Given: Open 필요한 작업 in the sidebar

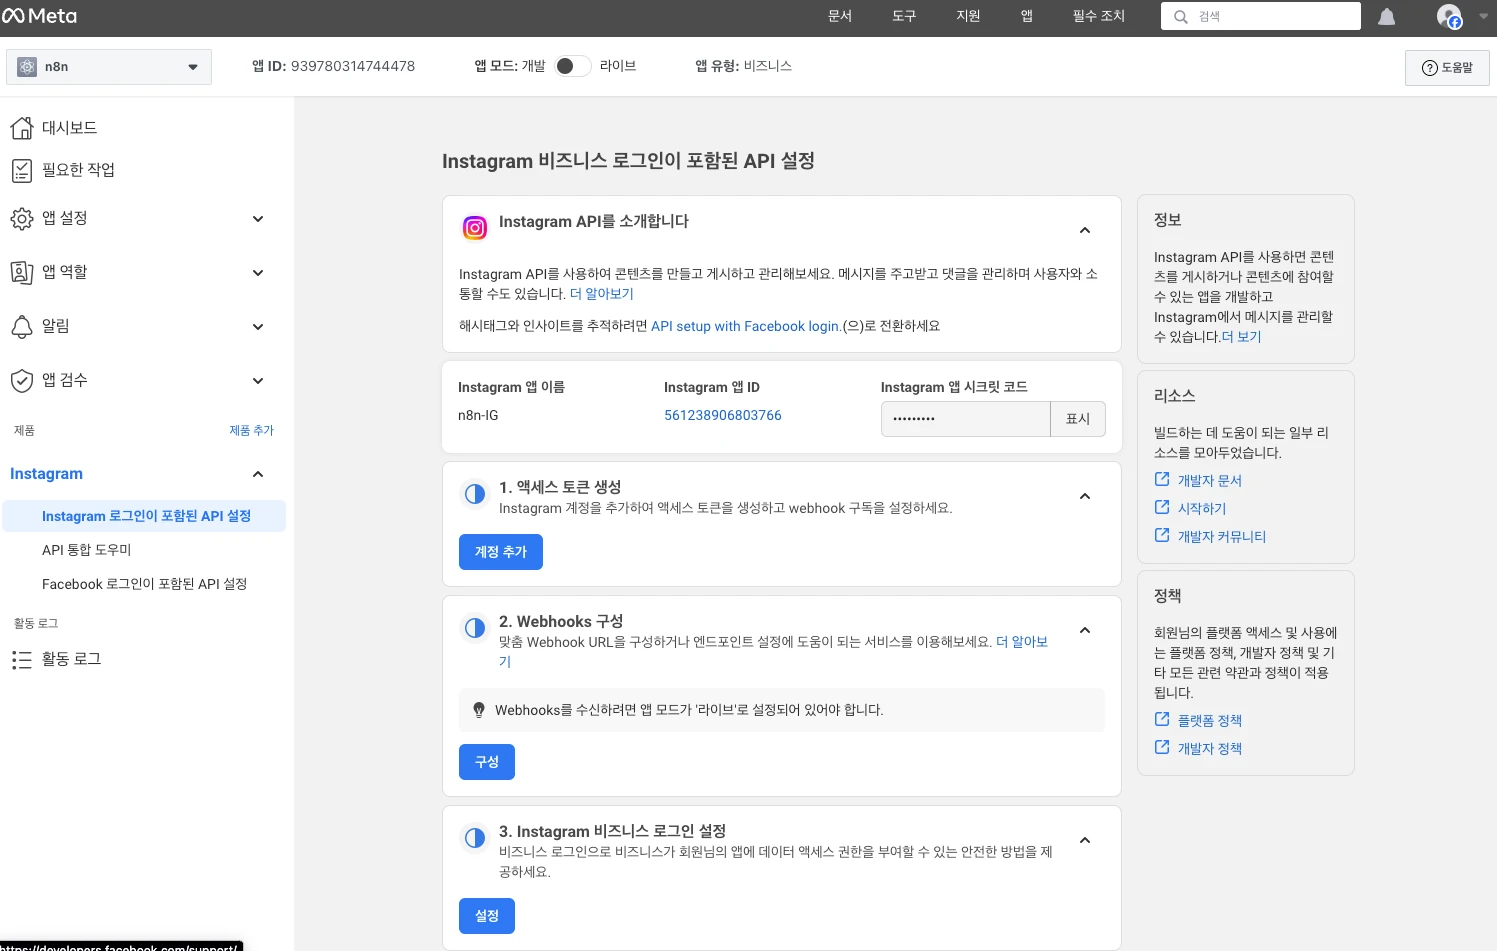Looking at the screenshot, I should click(x=78, y=170).
